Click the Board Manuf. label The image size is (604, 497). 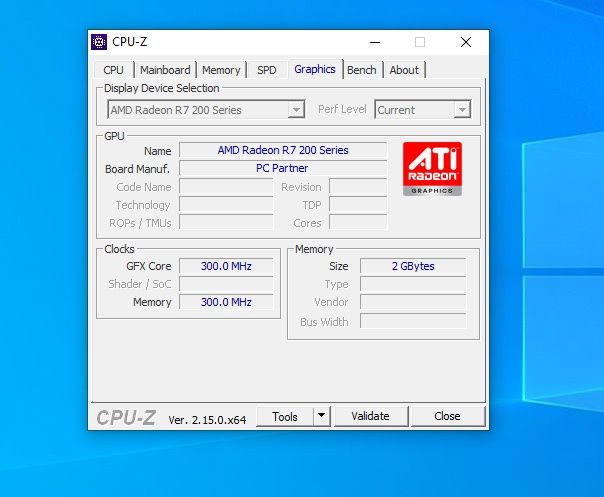click(x=138, y=169)
